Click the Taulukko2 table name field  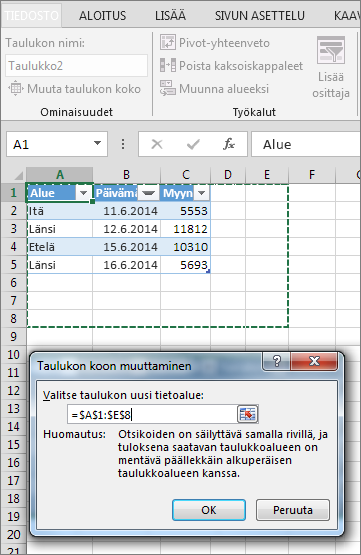pos(76,66)
